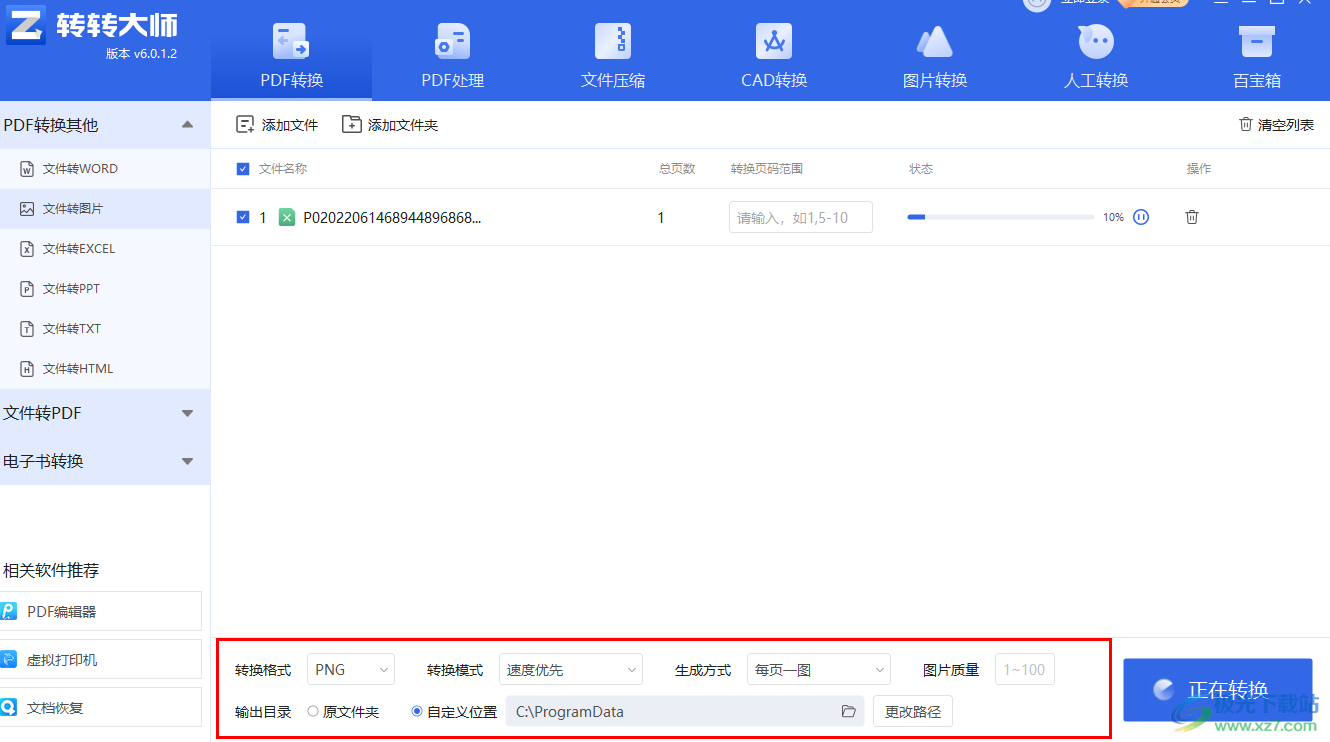Select 文件转图片 in the sidebar
The image size is (1330, 742).
[105, 209]
